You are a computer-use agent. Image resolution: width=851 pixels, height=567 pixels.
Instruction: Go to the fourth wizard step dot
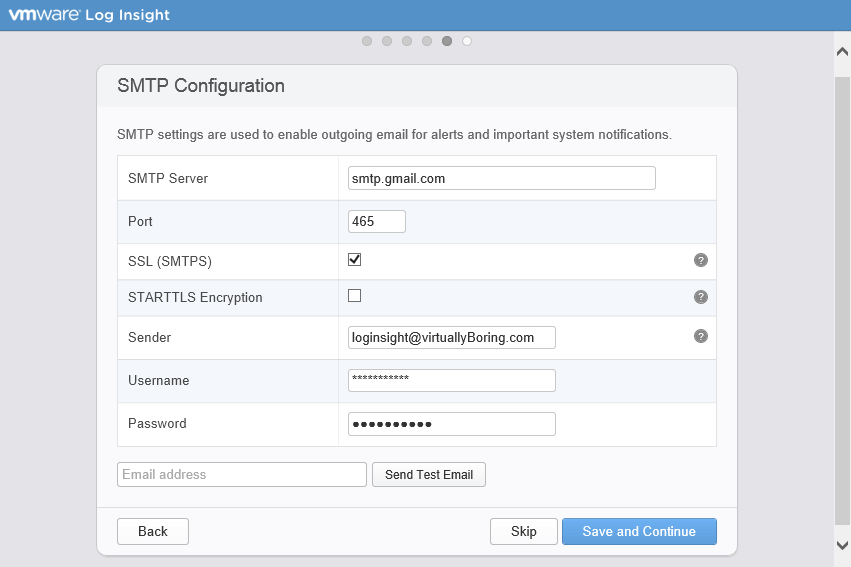tap(427, 41)
